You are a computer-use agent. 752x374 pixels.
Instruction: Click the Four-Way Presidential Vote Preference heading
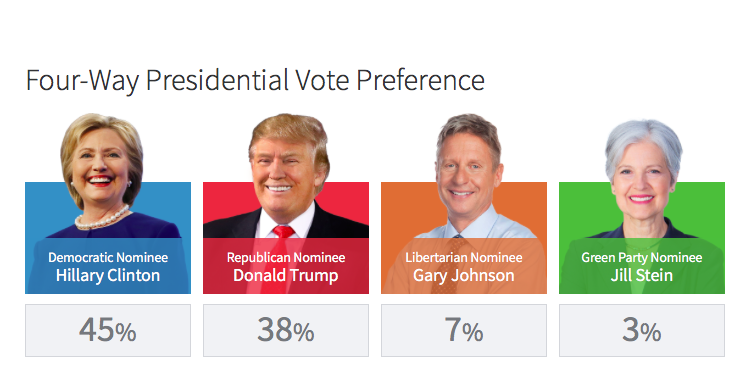coord(255,80)
